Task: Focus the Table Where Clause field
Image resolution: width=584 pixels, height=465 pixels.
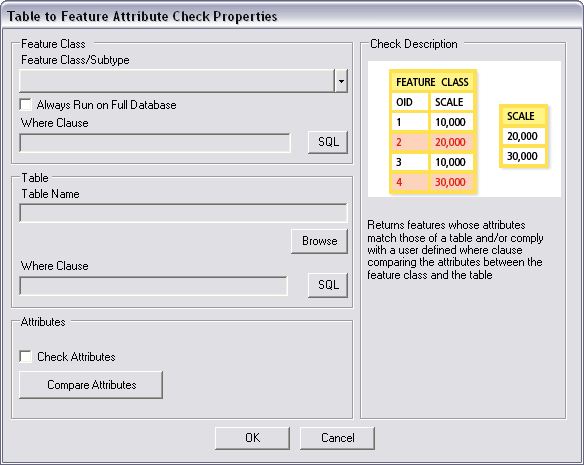Action: 153,286
